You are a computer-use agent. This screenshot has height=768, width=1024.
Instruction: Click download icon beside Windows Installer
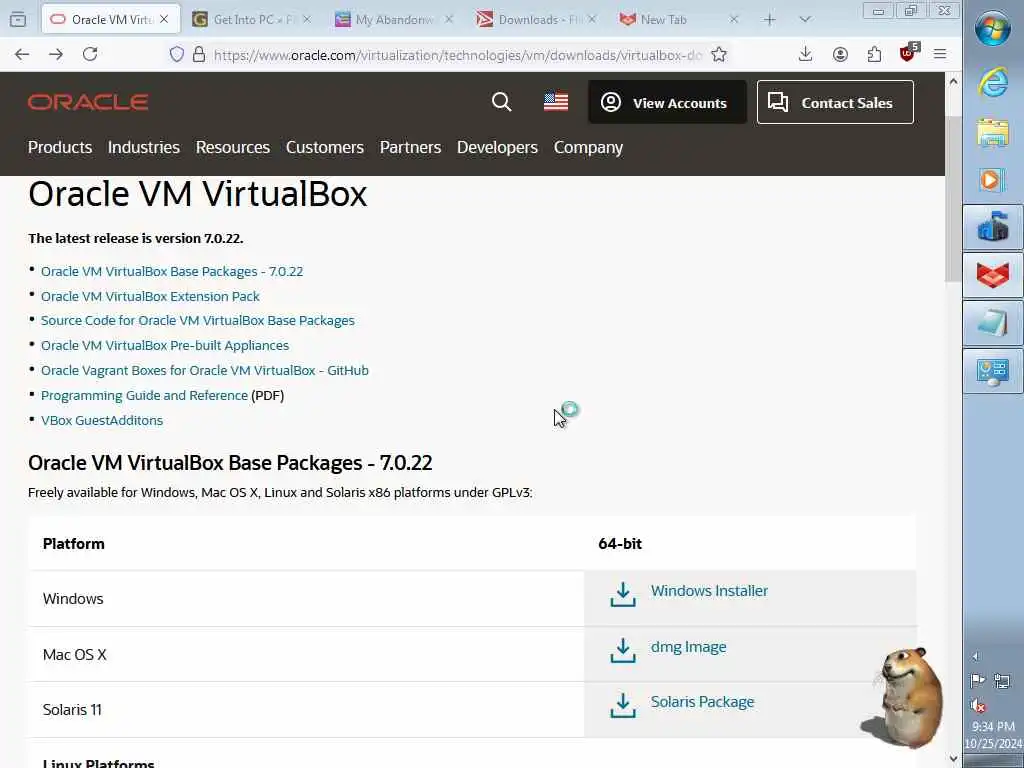pos(623,594)
